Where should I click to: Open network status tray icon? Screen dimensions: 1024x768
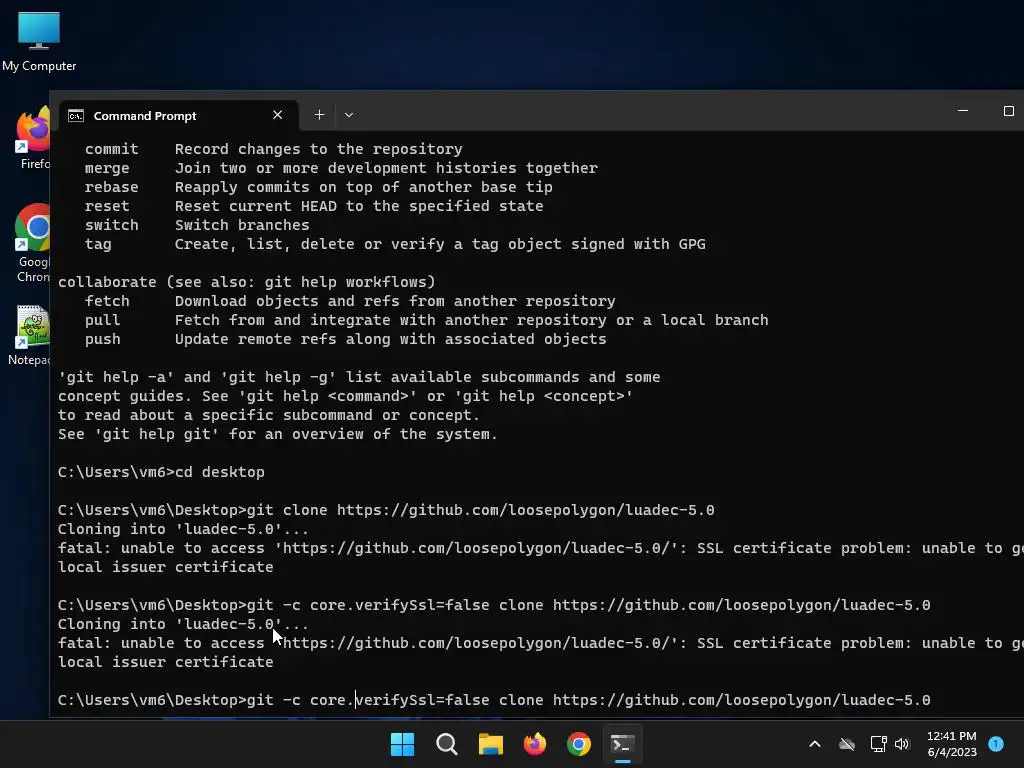878,744
